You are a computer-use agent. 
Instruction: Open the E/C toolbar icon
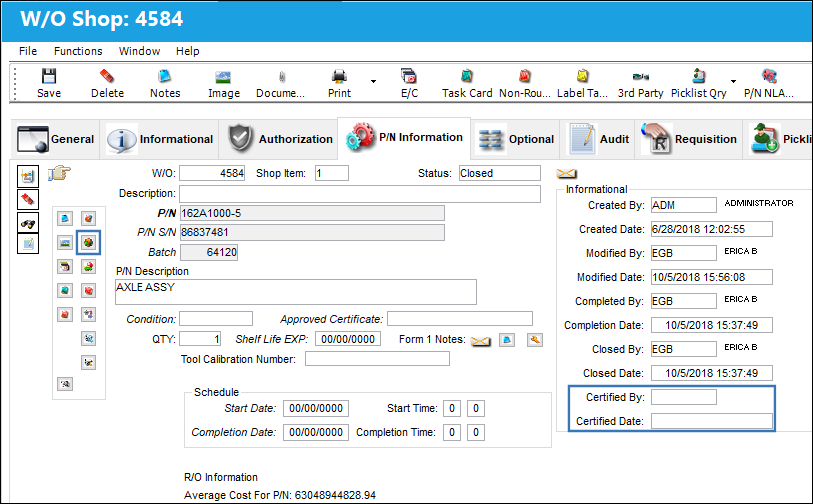pos(409,77)
